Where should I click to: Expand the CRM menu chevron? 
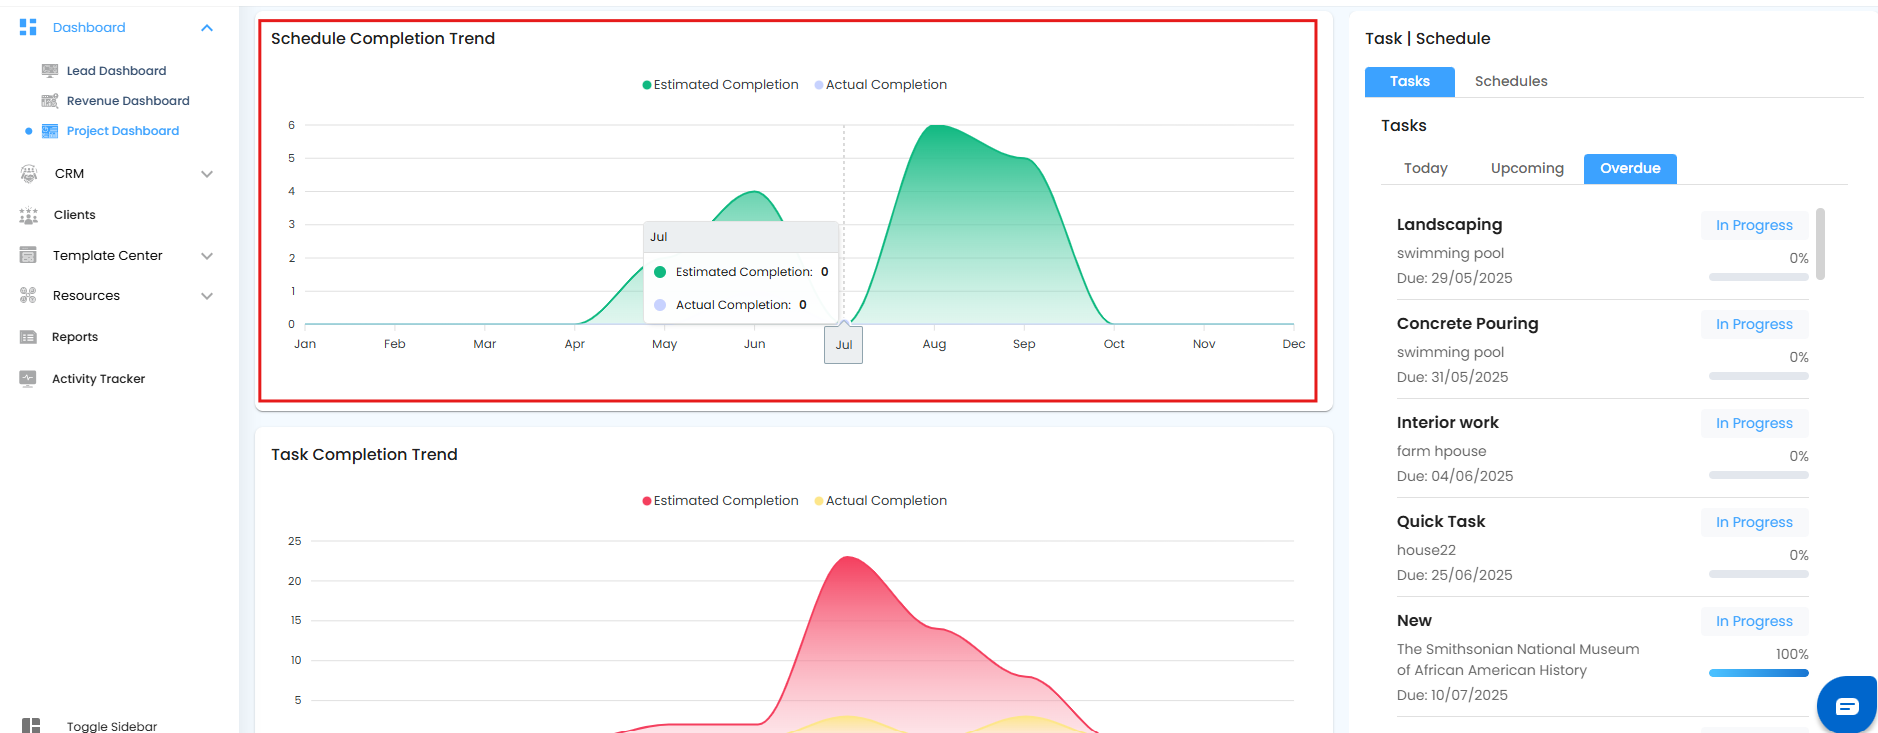(x=207, y=174)
